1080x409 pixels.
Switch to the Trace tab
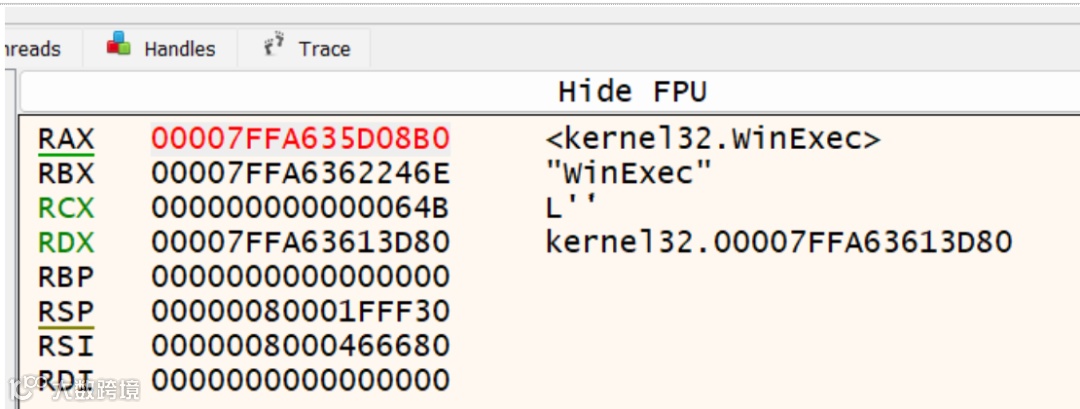click(304, 48)
